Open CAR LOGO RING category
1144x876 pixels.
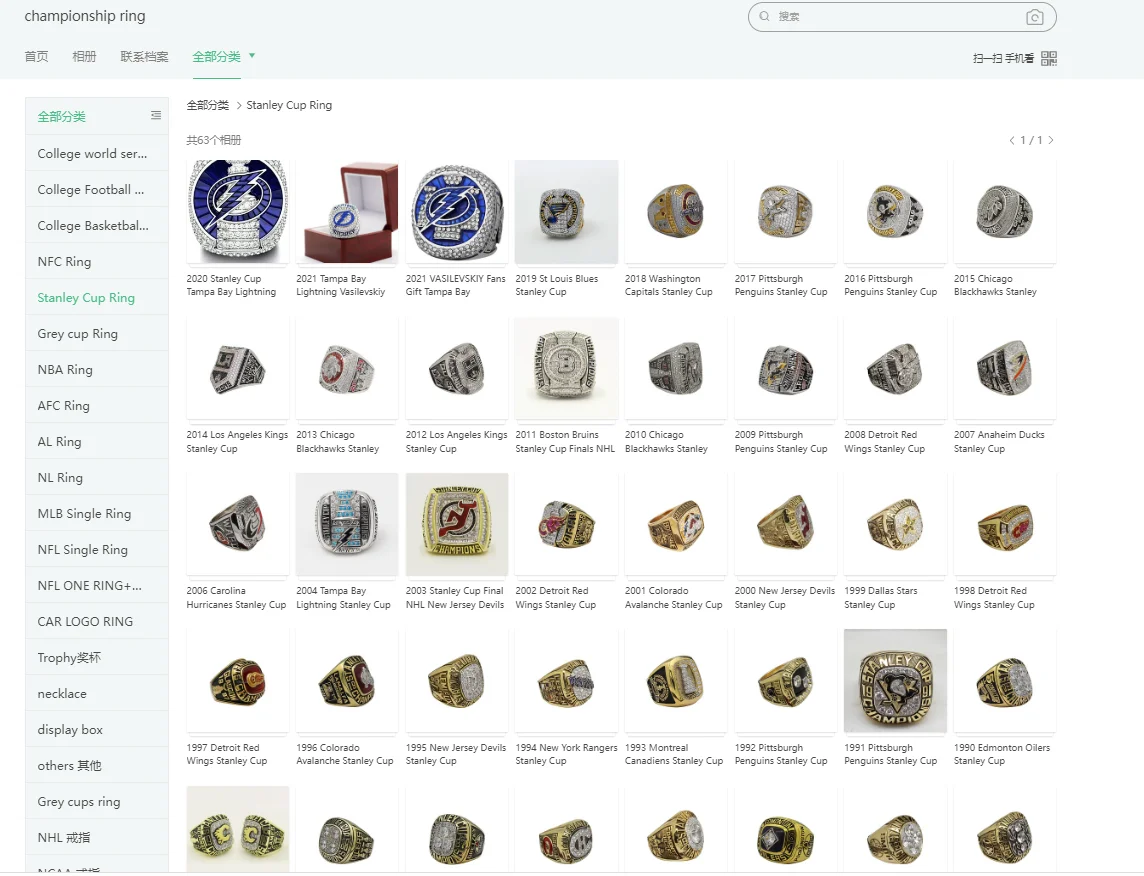click(97, 621)
